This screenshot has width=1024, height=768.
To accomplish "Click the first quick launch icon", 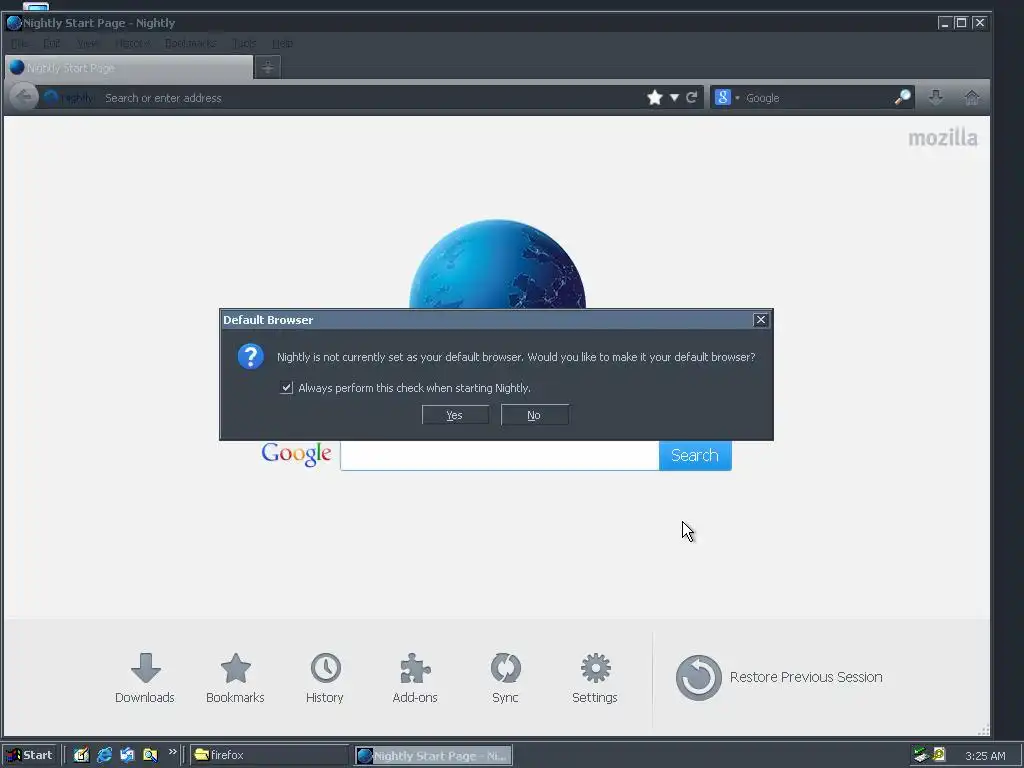I will 81,755.
